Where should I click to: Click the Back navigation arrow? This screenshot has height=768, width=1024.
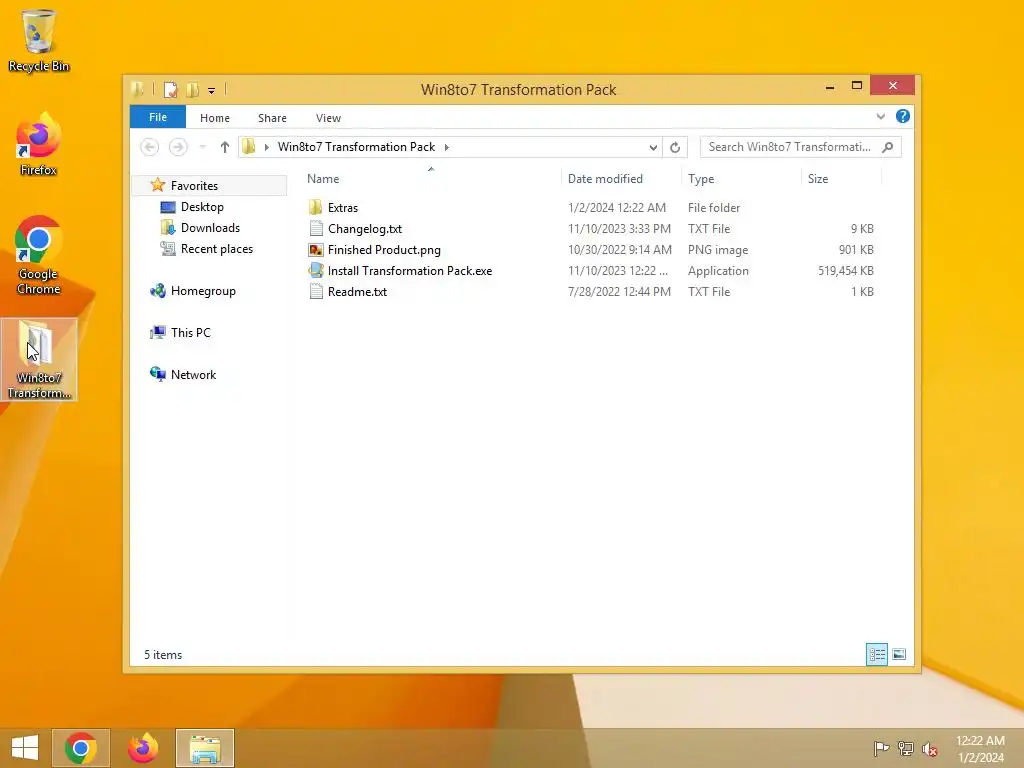[x=150, y=147]
